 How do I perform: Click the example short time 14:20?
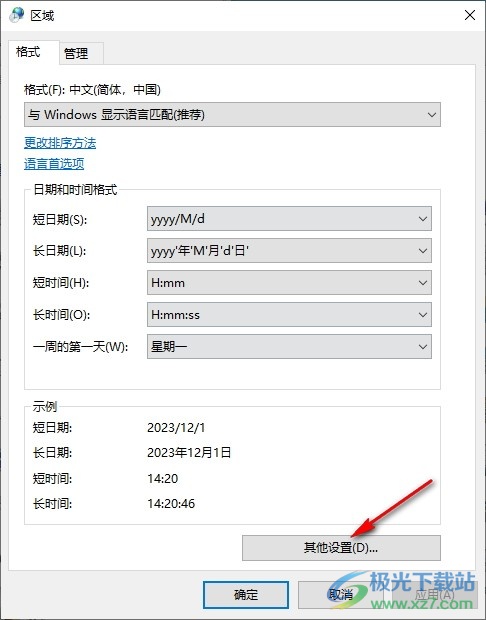(x=163, y=478)
